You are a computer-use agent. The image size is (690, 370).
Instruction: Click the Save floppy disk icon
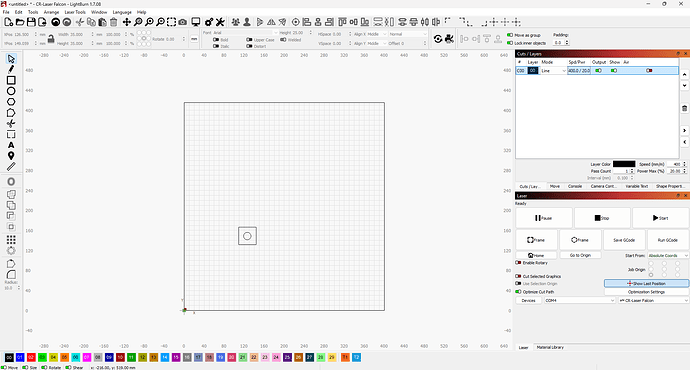(31, 22)
